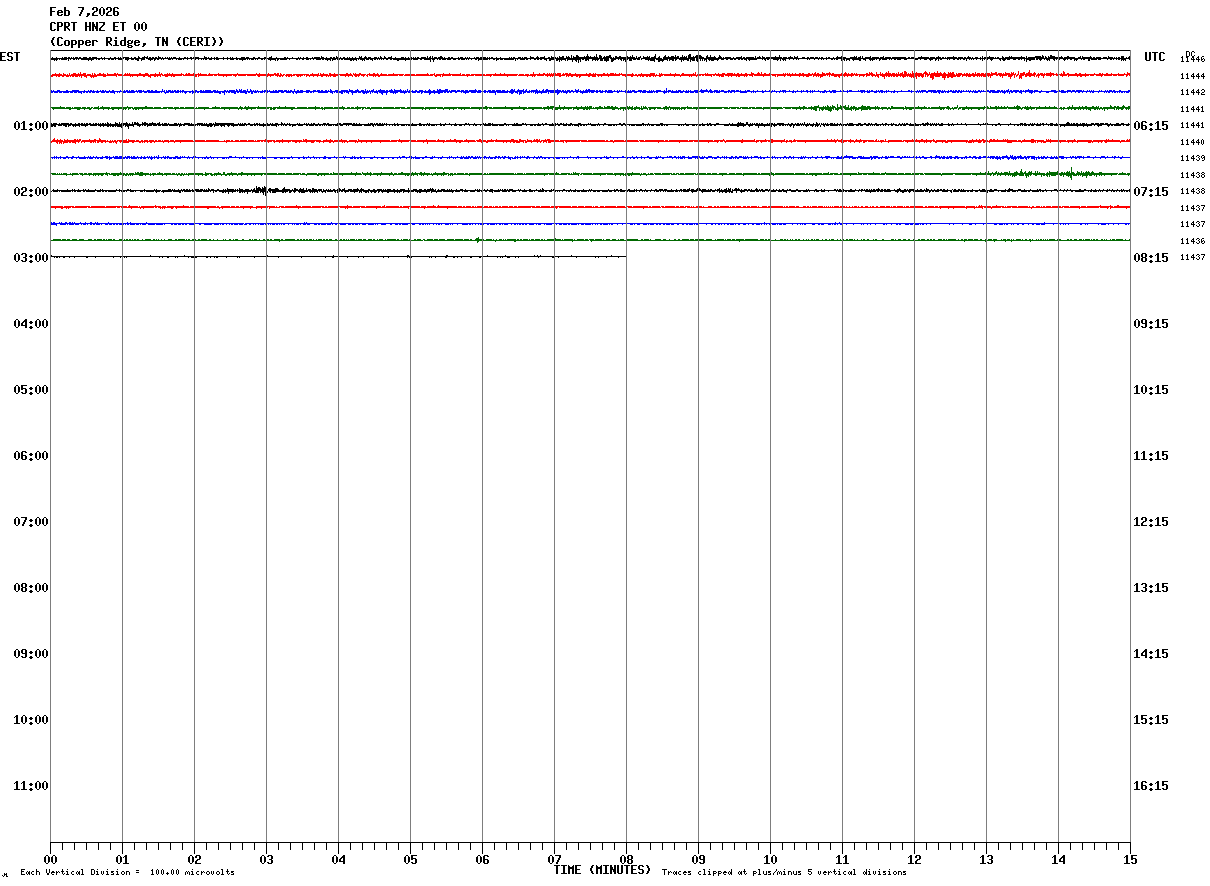Click minute 05 on the time axis
Viewport: 1210px width, 886px height.
tap(410, 860)
